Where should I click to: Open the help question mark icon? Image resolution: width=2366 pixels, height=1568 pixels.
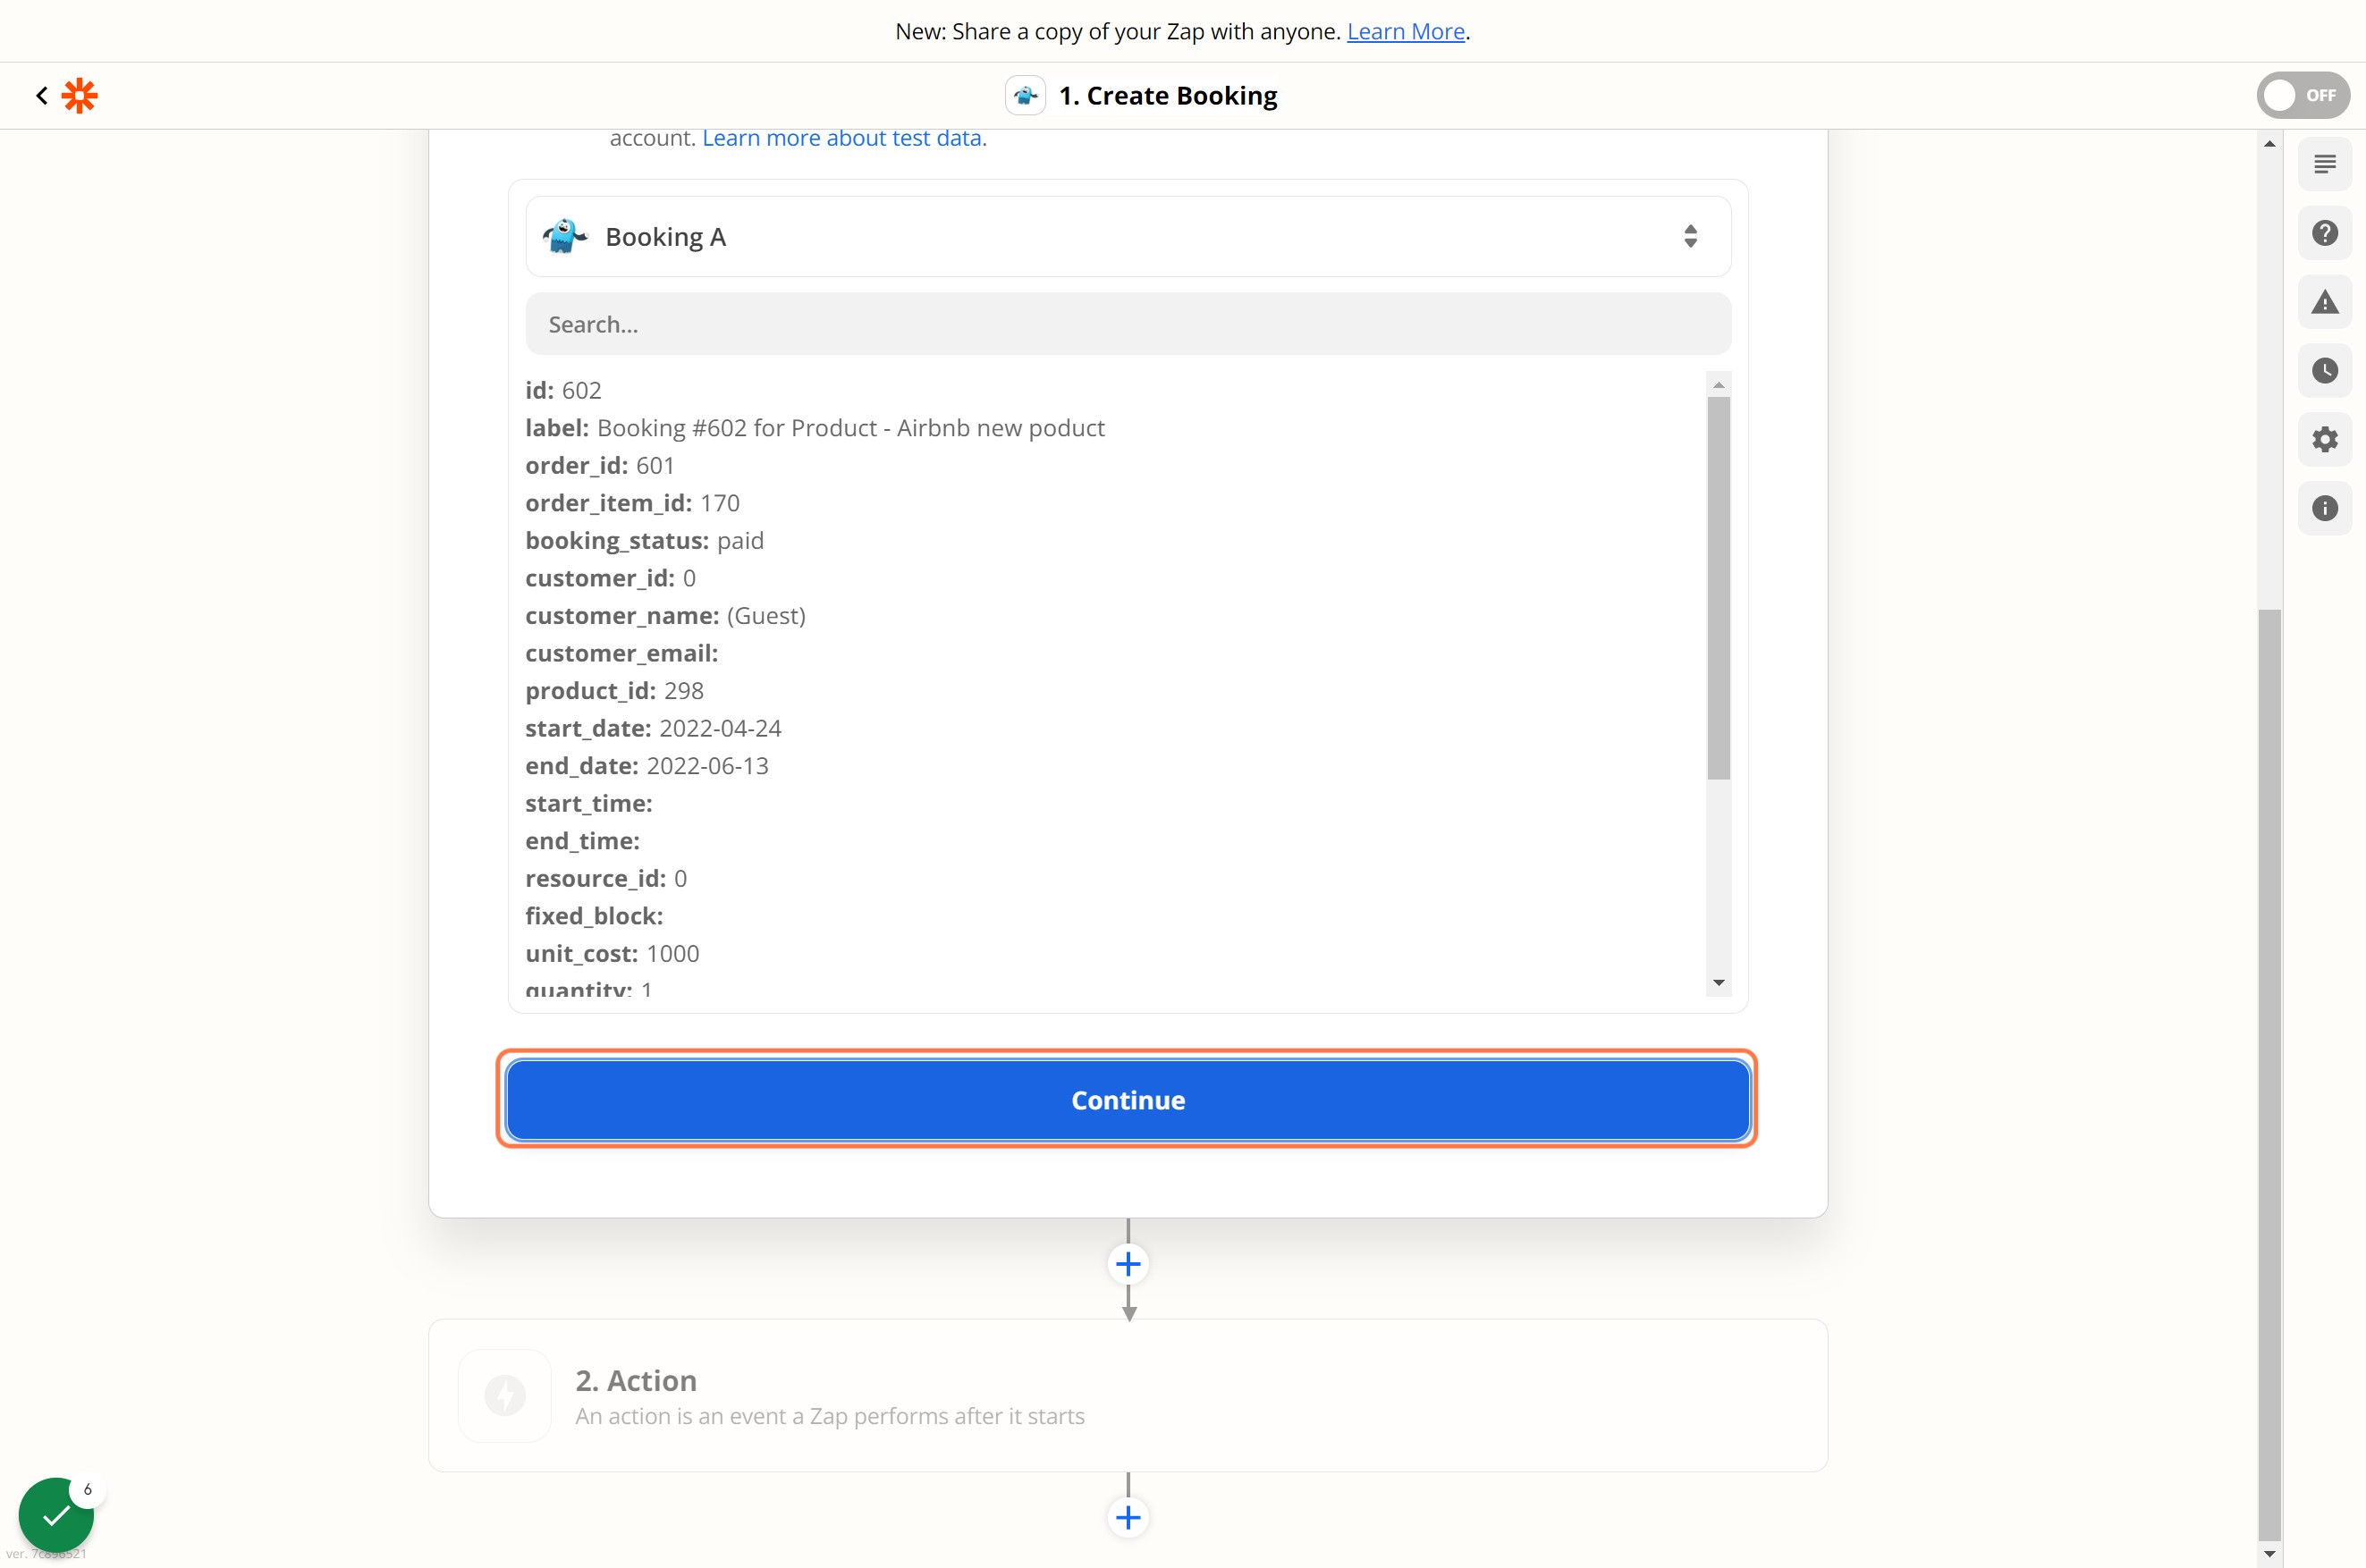(2325, 233)
